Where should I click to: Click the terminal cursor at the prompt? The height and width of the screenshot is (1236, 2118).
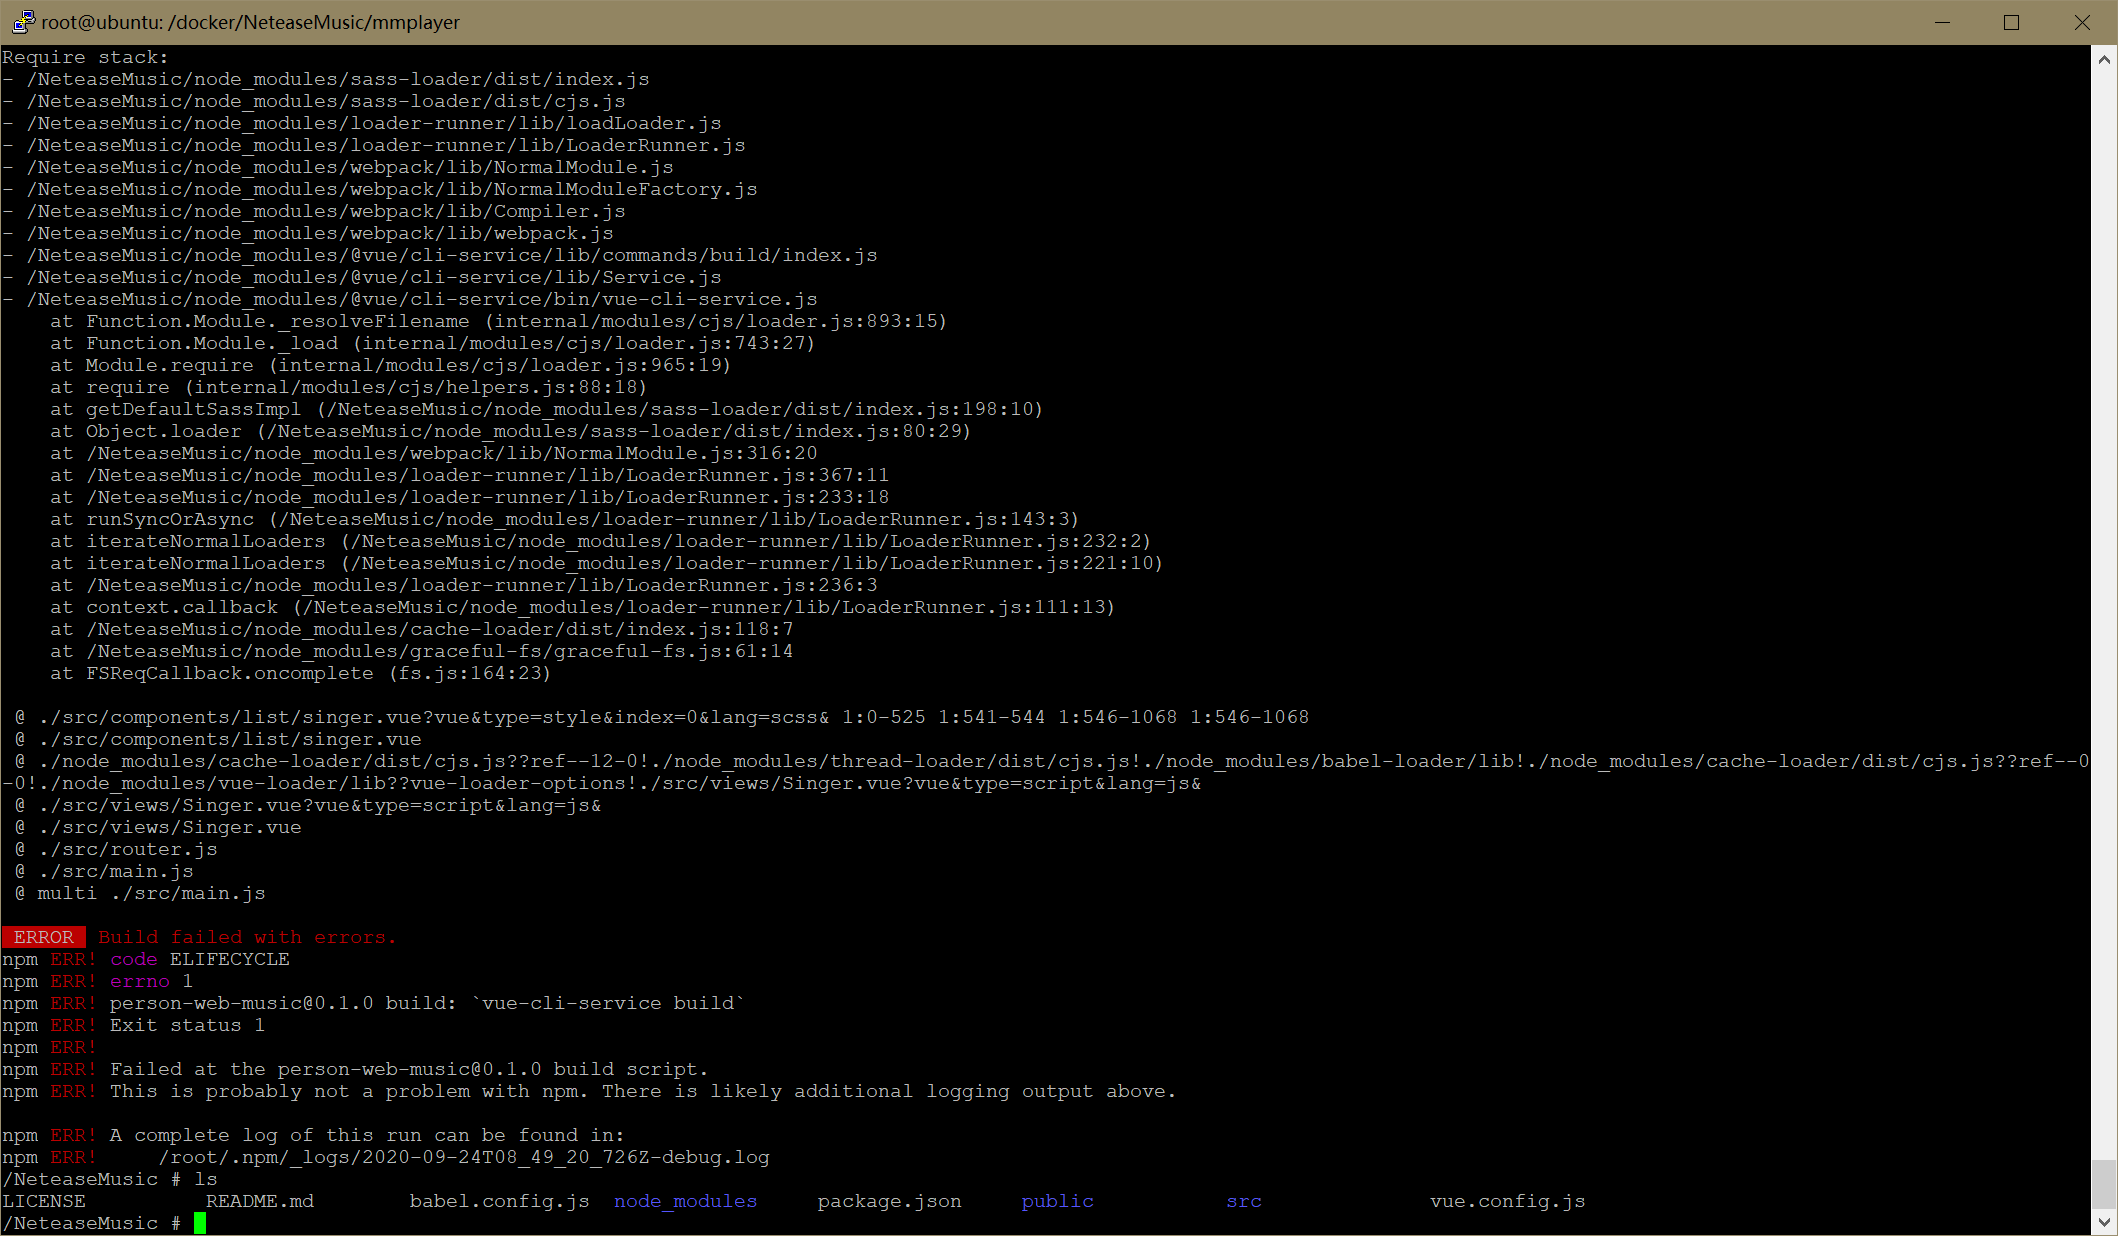coord(201,1222)
